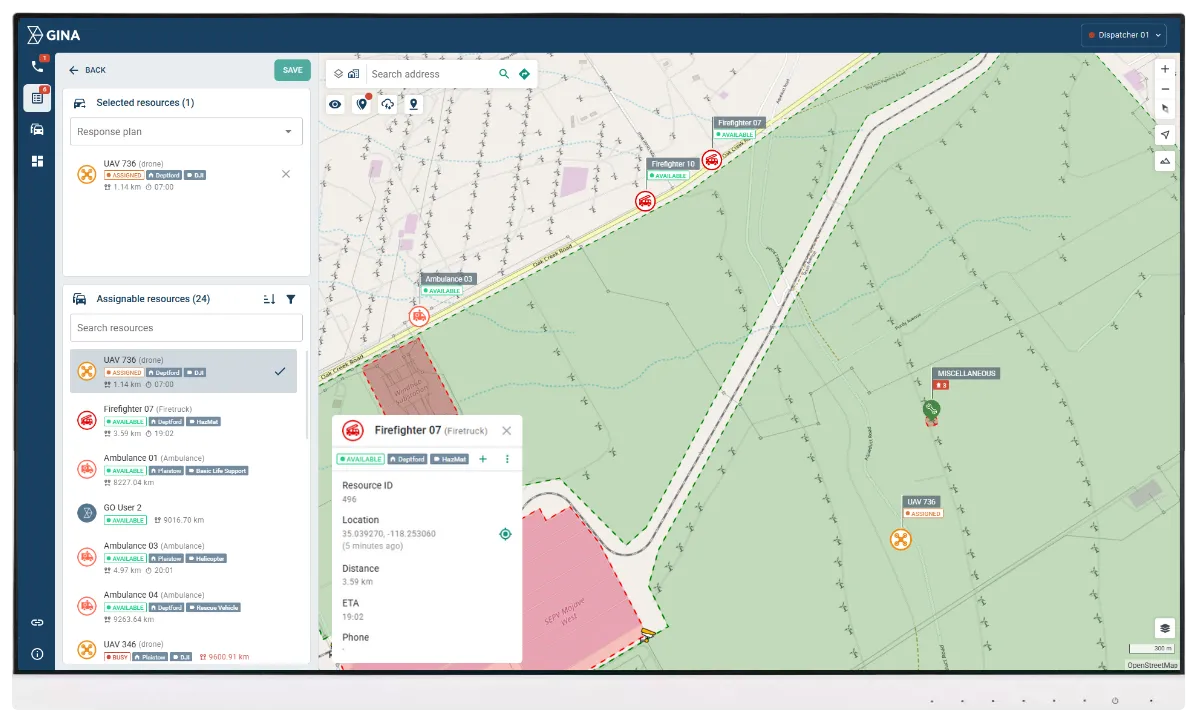
Task: Switch to the dashboard panel in the sidebar
Action: (x=38, y=160)
